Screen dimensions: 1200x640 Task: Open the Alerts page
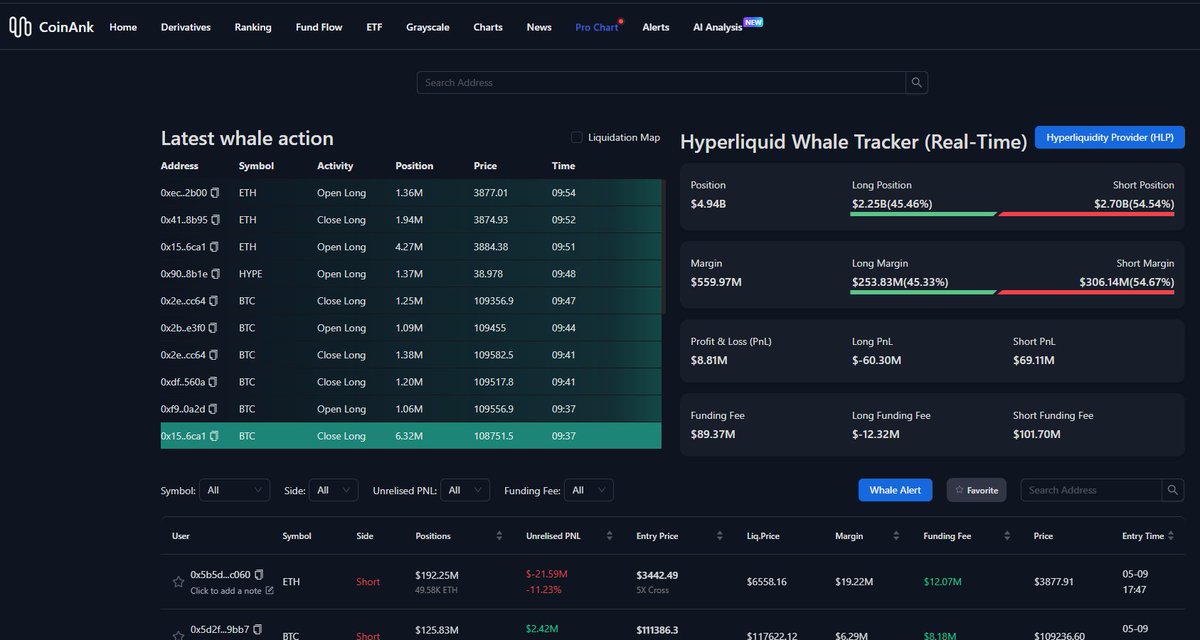point(656,27)
